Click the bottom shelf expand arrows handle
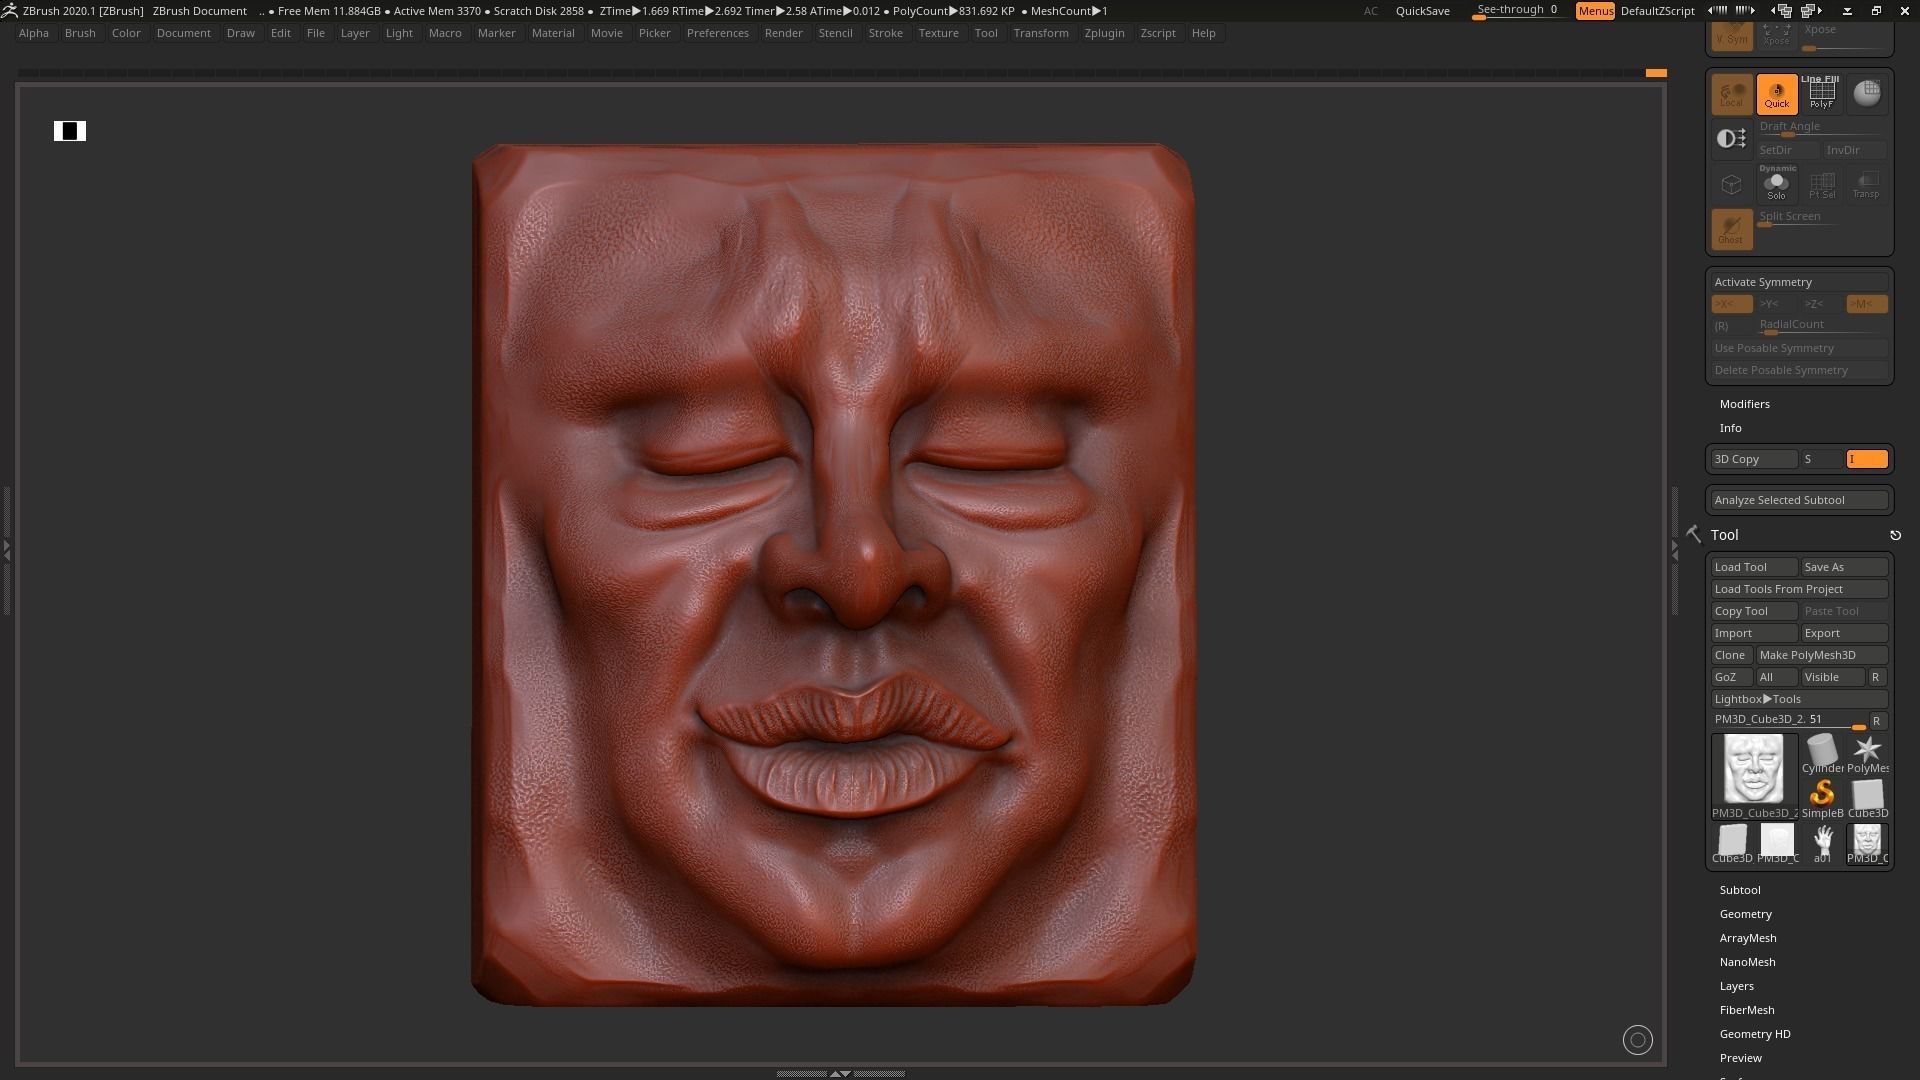1920x1080 pixels. (x=841, y=1073)
